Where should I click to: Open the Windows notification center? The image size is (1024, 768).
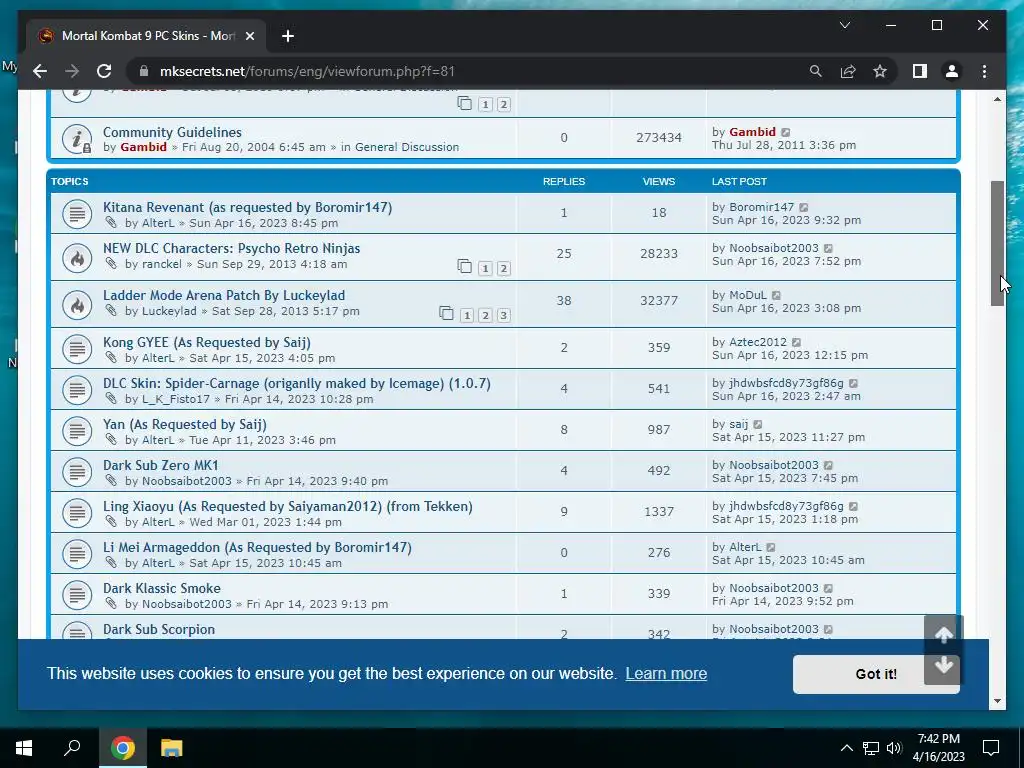(x=991, y=748)
